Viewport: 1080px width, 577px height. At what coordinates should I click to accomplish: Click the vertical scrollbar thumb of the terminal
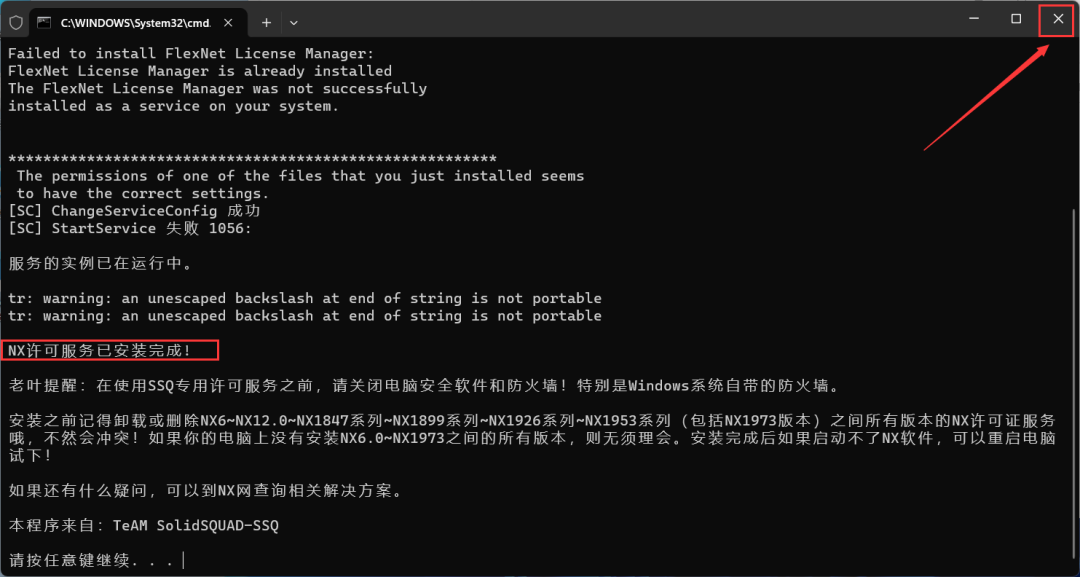(x=1074, y=386)
